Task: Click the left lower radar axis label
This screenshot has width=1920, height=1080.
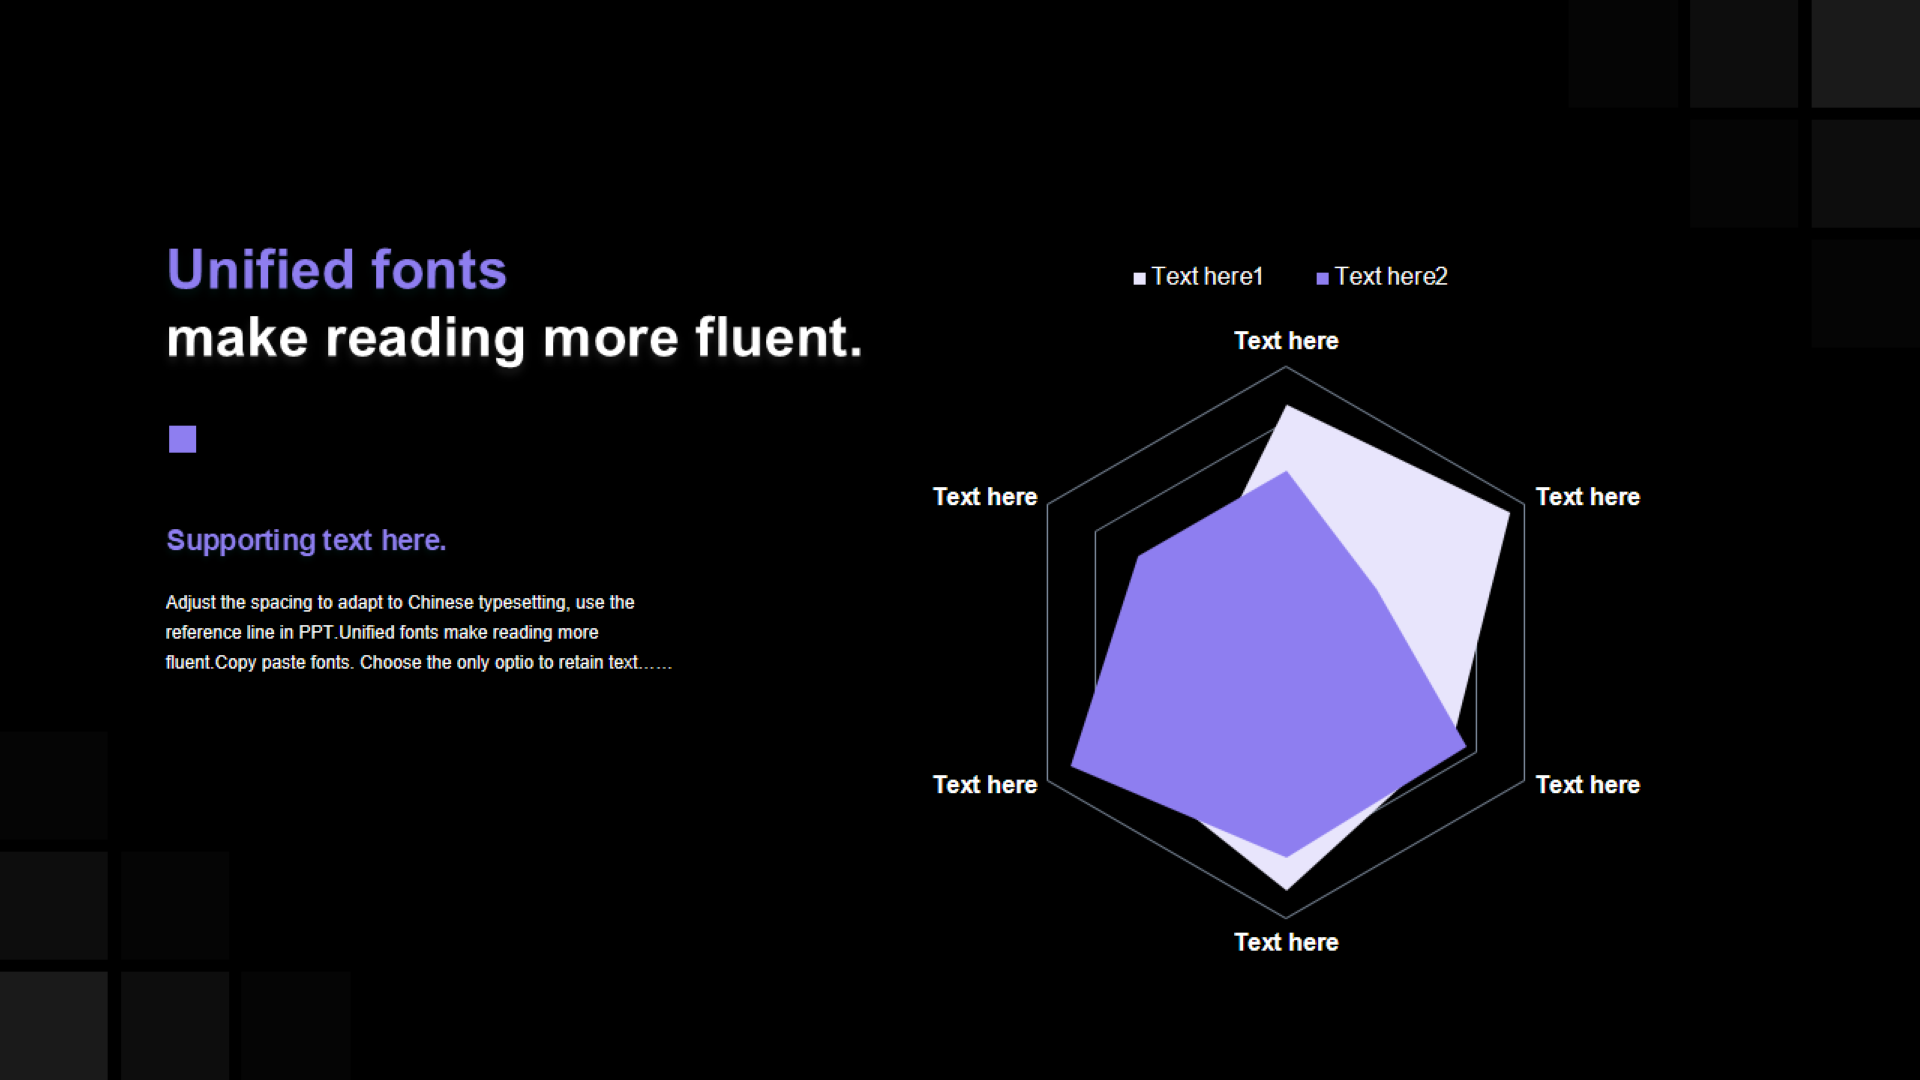Action: pos(985,783)
